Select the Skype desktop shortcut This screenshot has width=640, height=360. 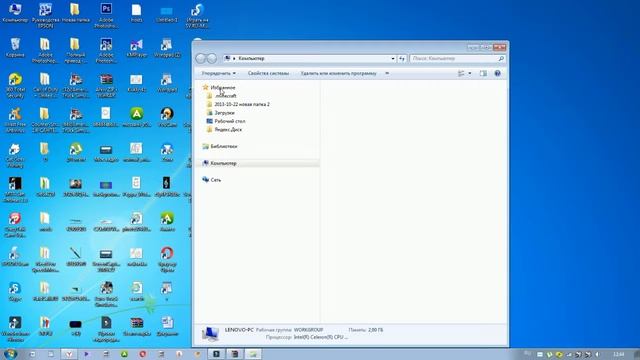tap(15, 292)
